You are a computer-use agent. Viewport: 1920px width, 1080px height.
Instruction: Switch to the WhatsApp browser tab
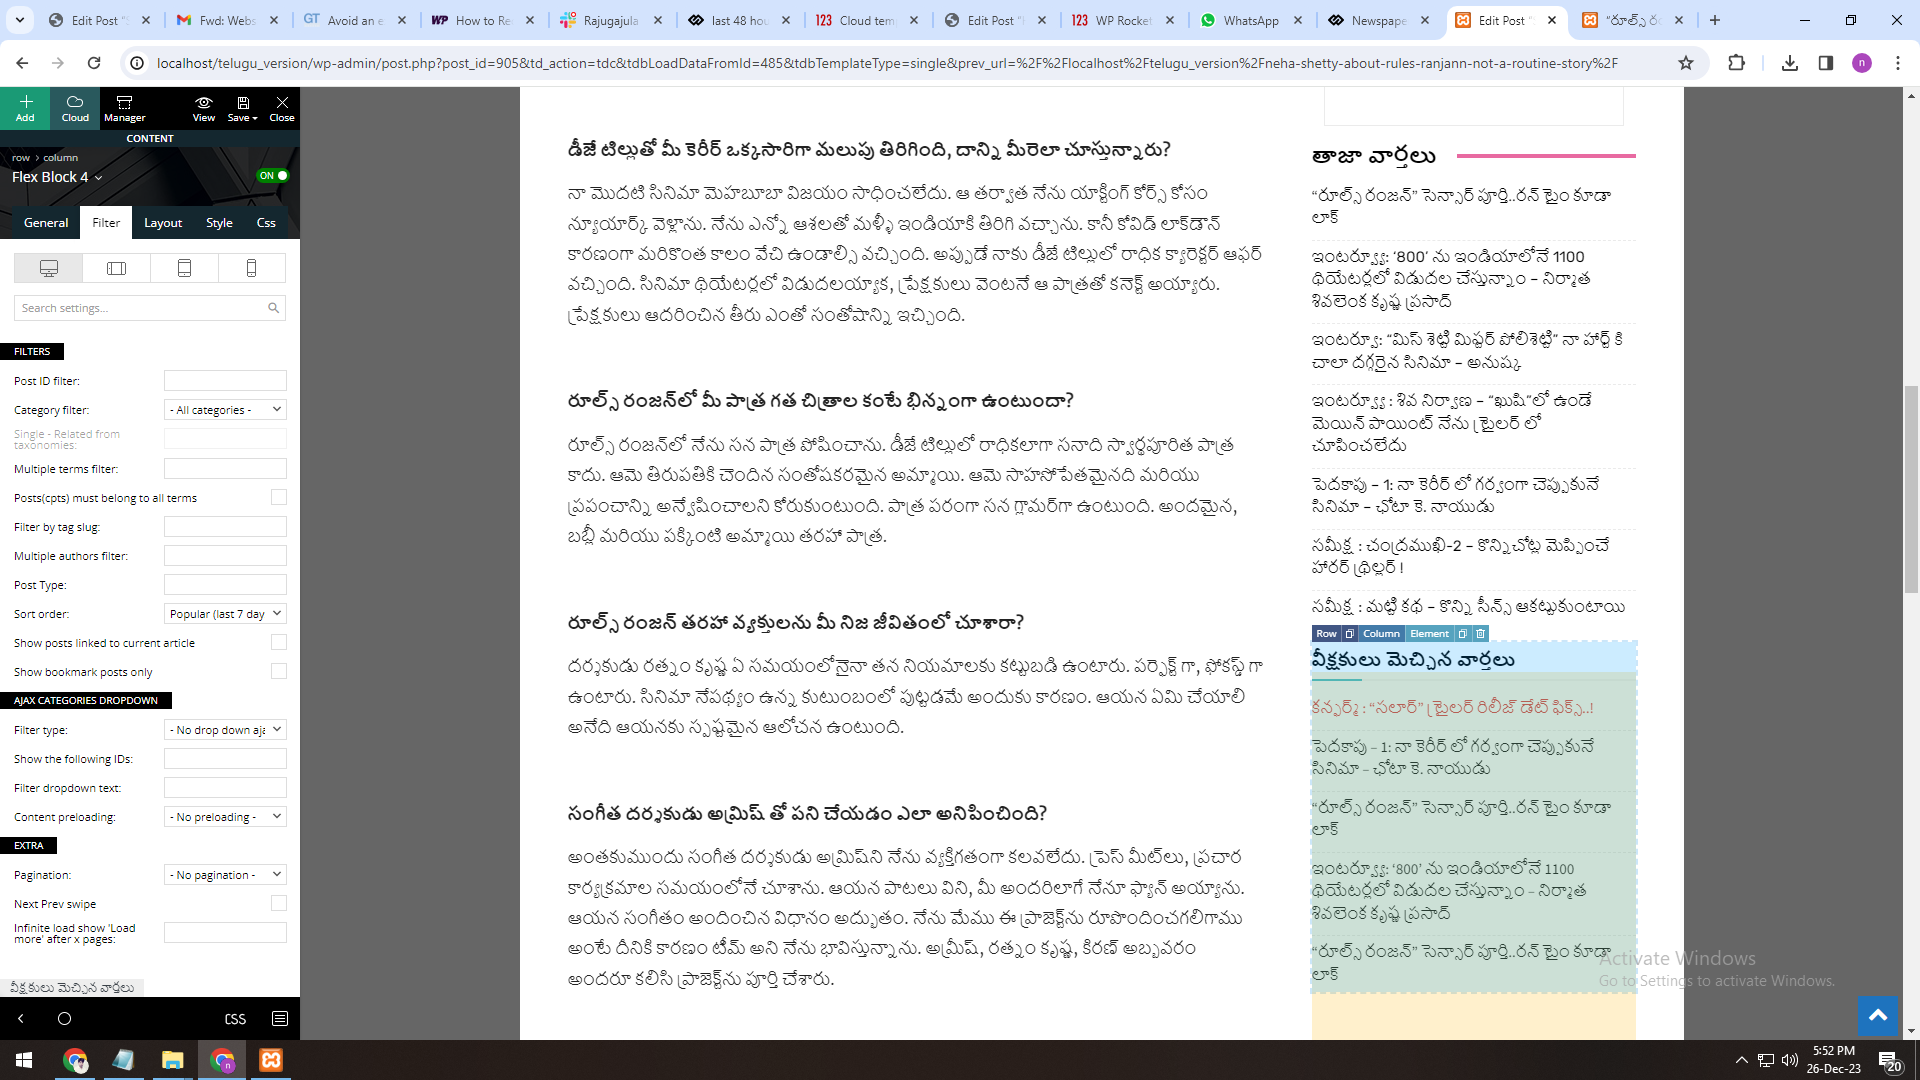click(x=1250, y=20)
